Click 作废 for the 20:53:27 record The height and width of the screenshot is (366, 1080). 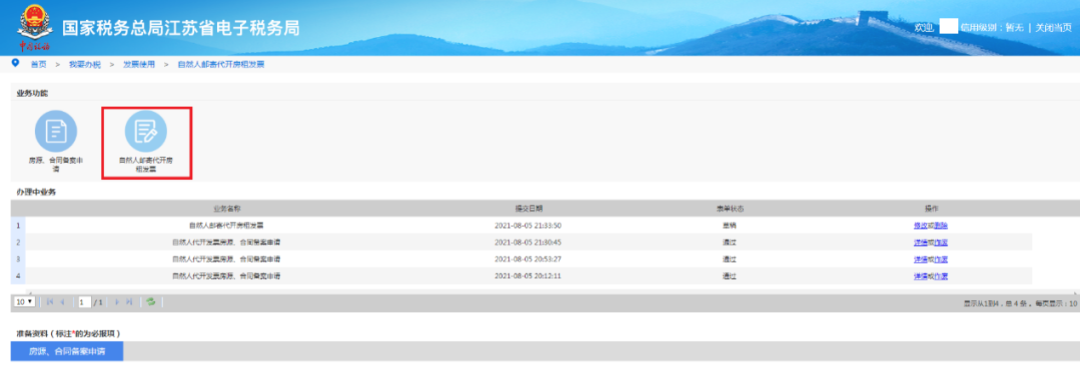[942, 259]
